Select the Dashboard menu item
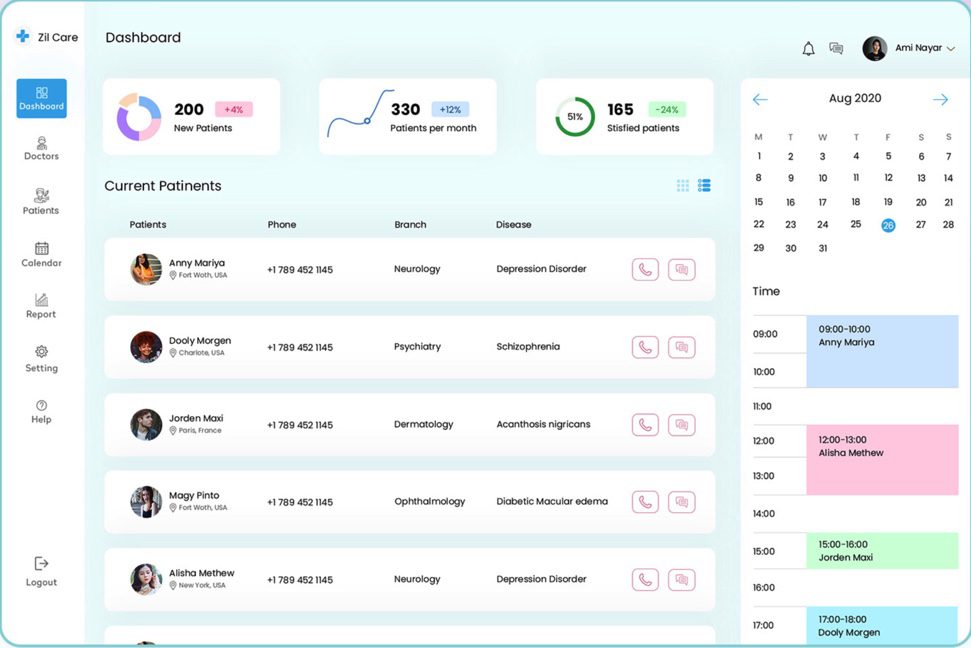Screen dimensions: 971x648 coord(41,97)
